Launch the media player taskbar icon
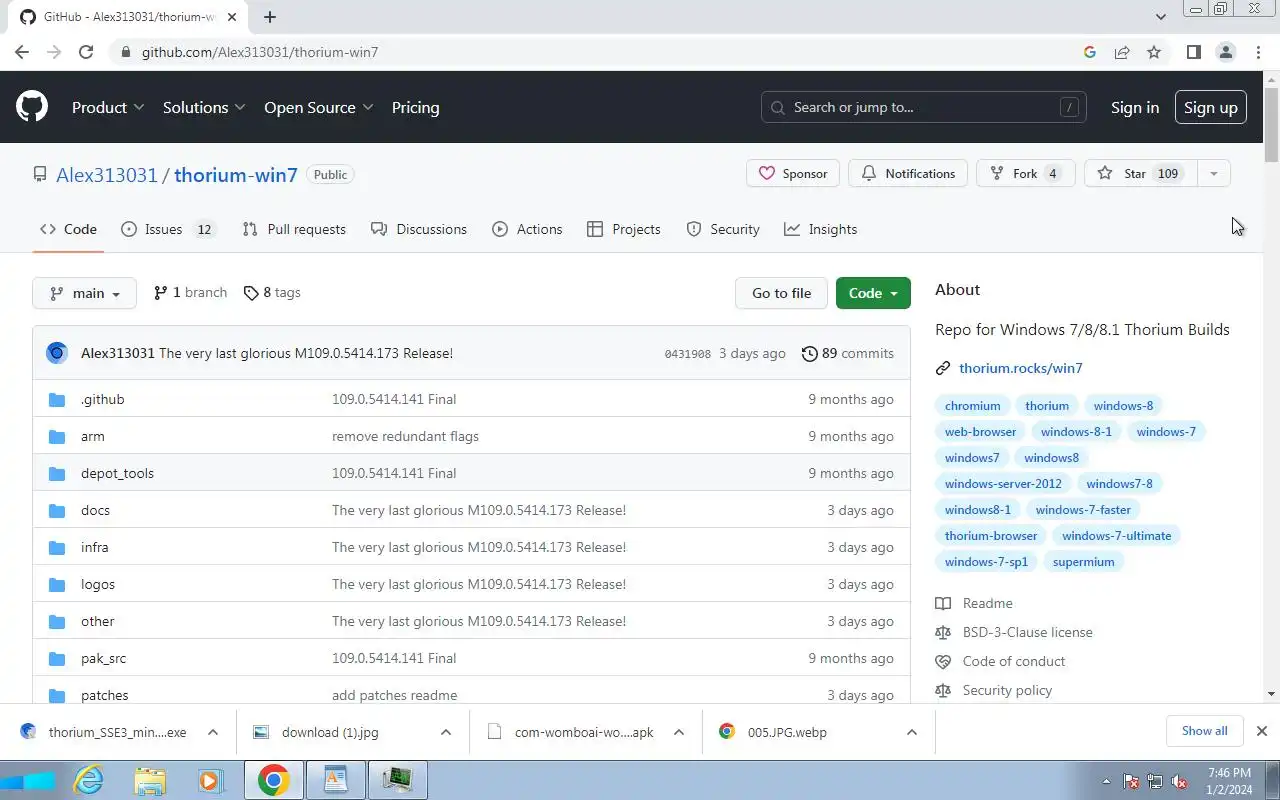This screenshot has height=800, width=1280. click(210, 780)
